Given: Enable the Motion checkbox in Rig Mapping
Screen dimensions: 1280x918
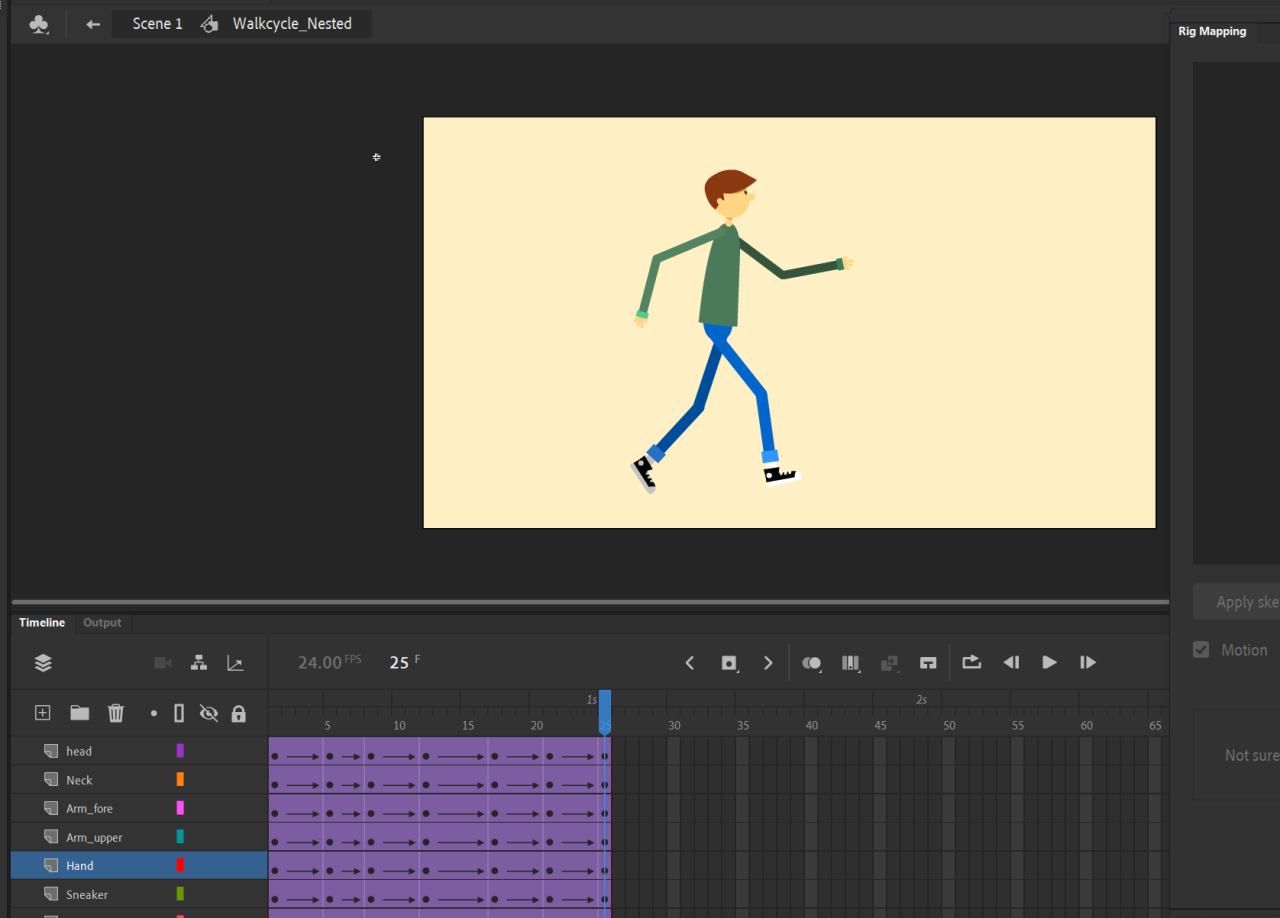Looking at the screenshot, I should (1201, 649).
